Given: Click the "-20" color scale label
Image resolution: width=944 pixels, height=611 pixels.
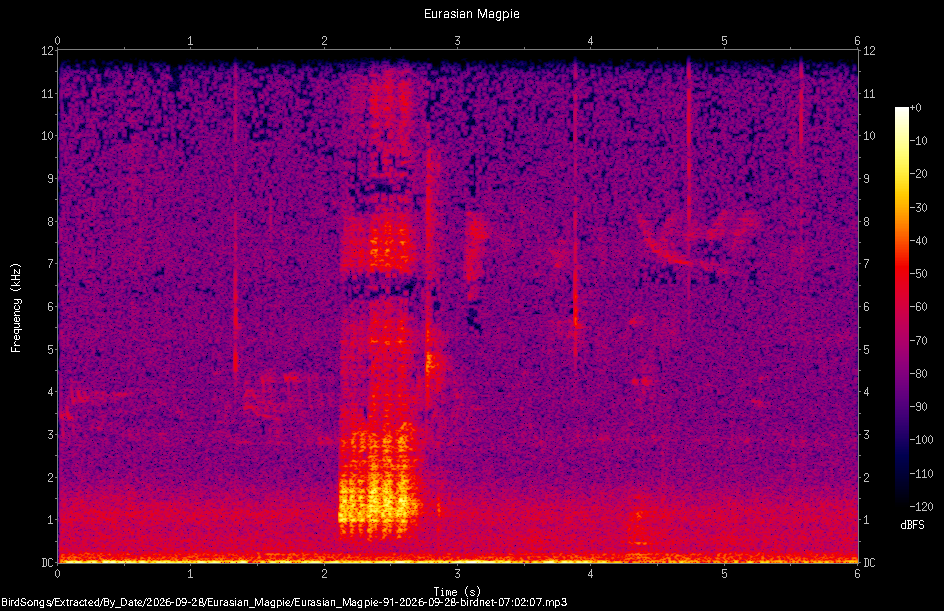Looking at the screenshot, I should point(918,174).
